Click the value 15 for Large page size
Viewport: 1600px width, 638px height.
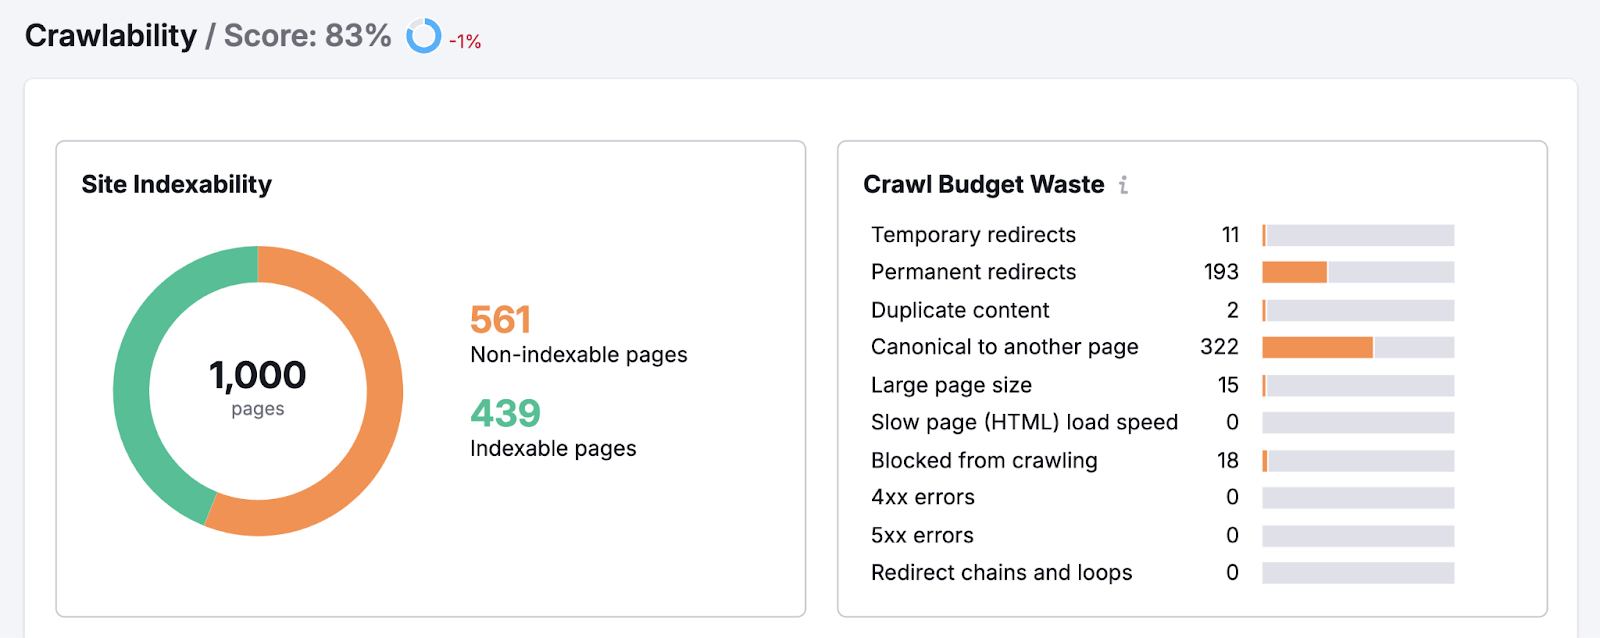coord(1228,385)
